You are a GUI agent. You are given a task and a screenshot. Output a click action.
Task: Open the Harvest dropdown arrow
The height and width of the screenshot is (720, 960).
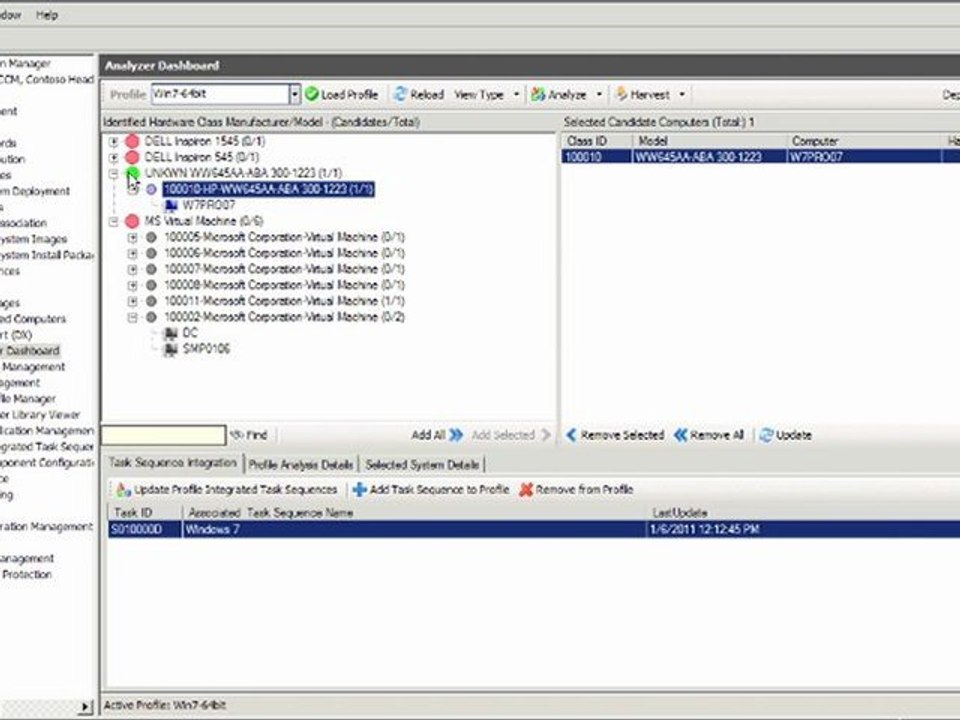[682, 95]
